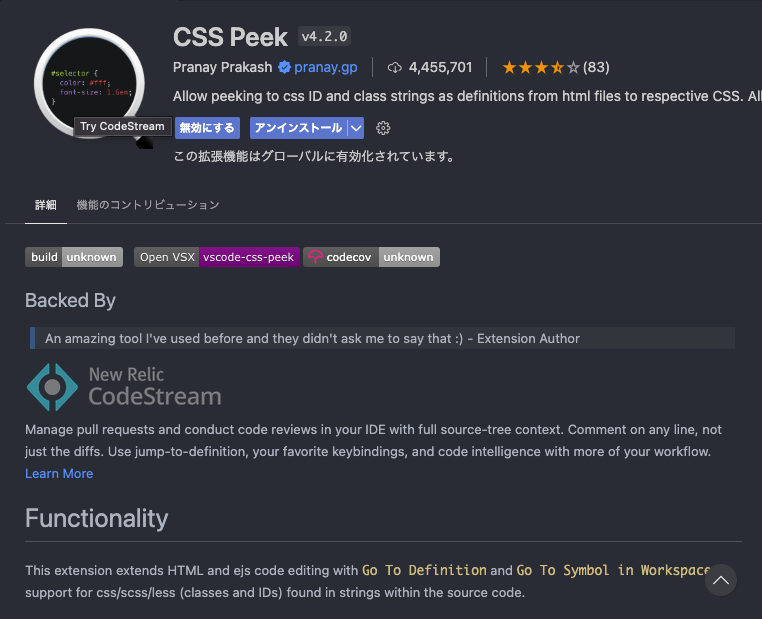Click the アンインストール button
Viewport: 762px width, 619px height.
[x=298, y=128]
